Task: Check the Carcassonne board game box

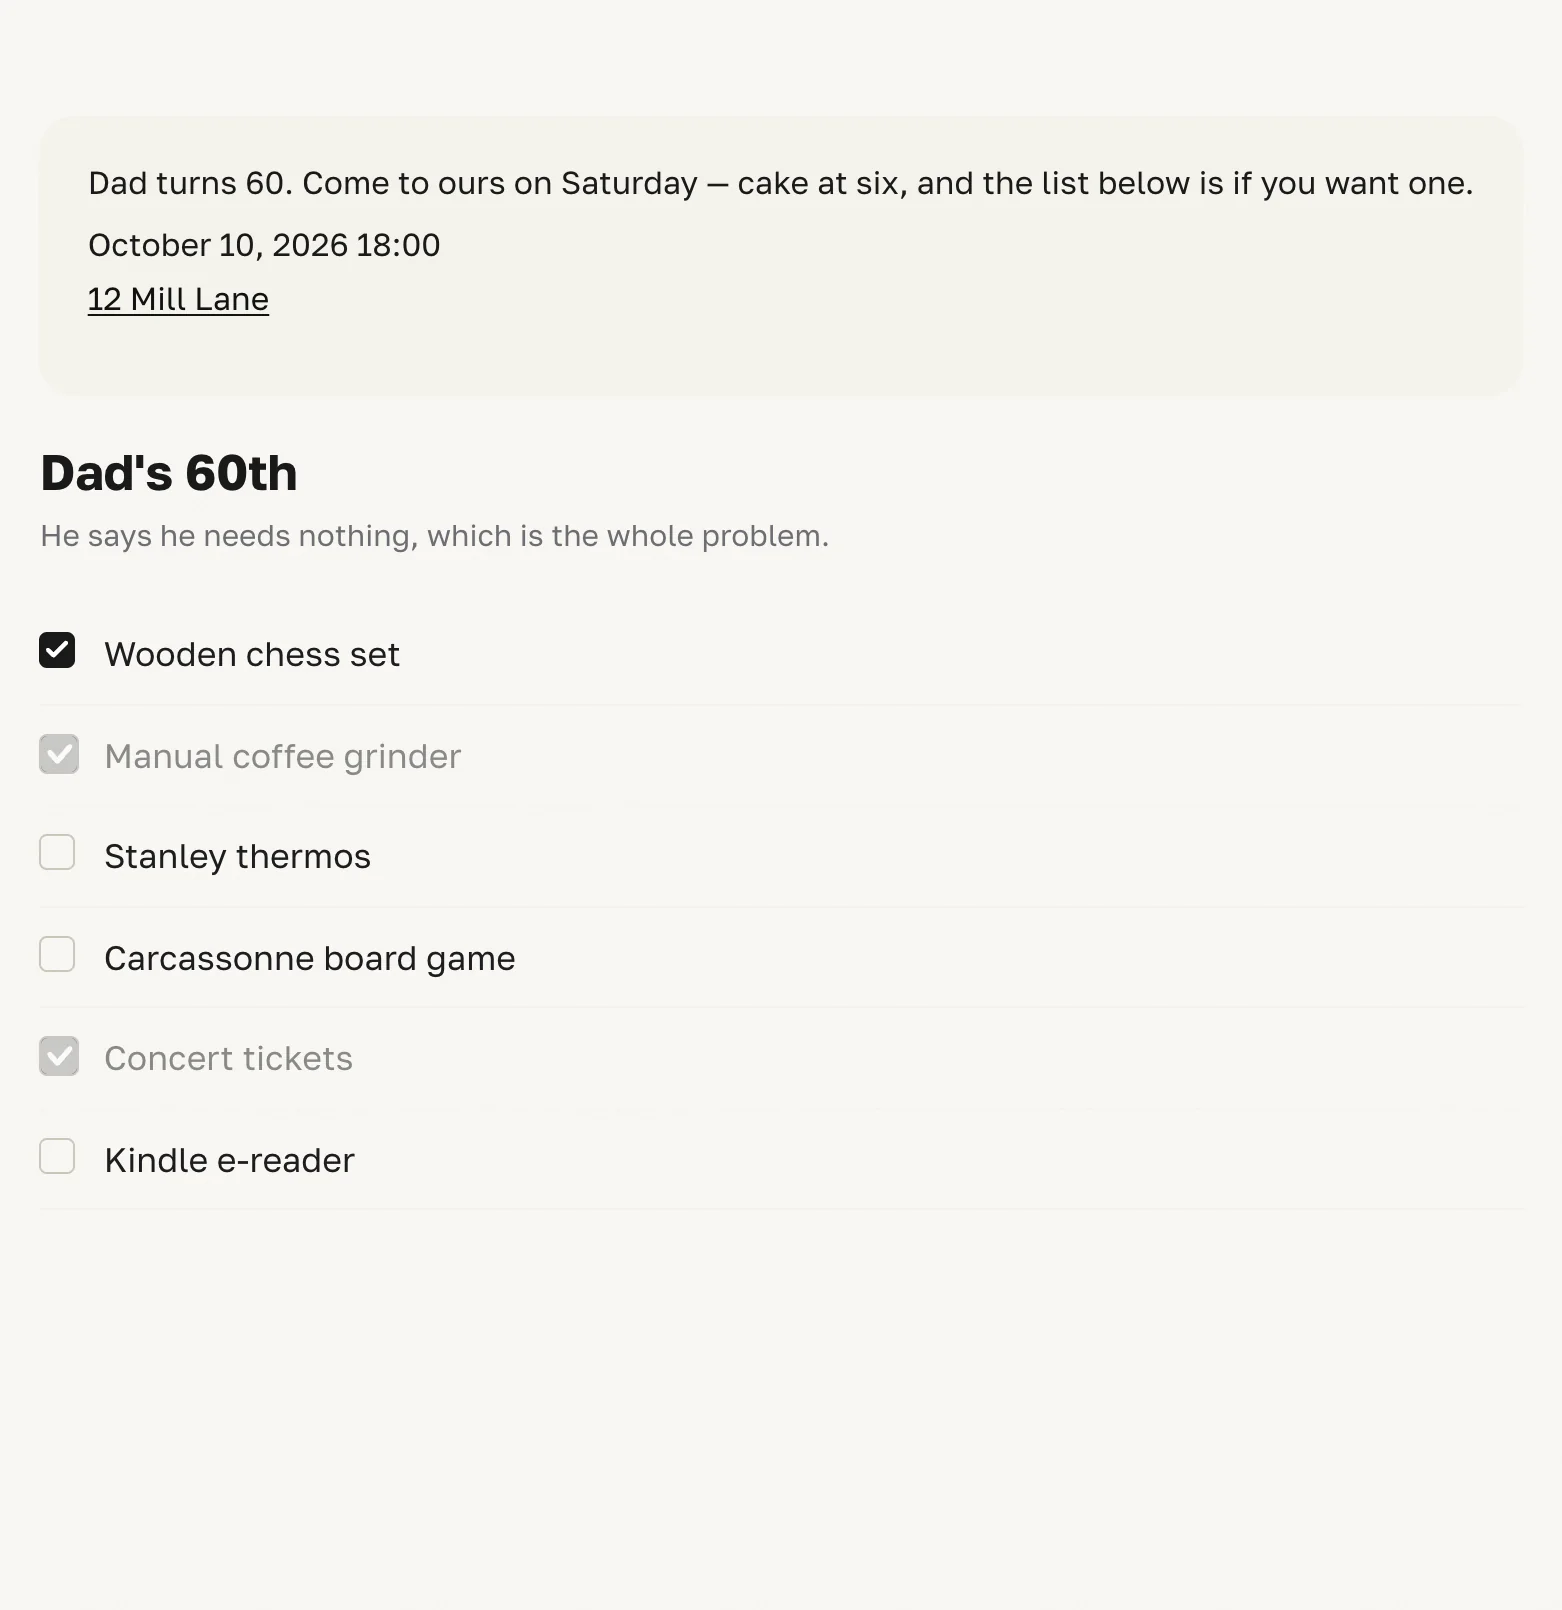Action: click(x=57, y=954)
